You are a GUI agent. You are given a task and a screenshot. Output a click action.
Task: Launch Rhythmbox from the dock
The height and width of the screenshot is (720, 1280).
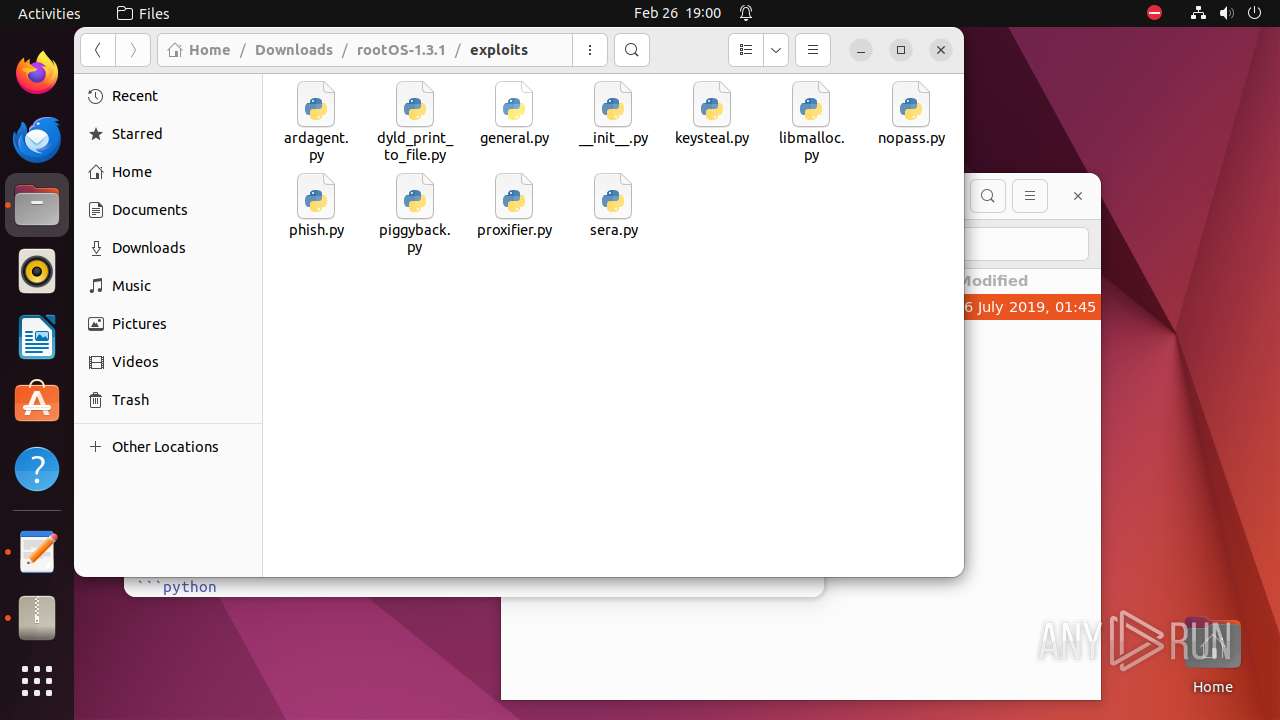click(37, 271)
